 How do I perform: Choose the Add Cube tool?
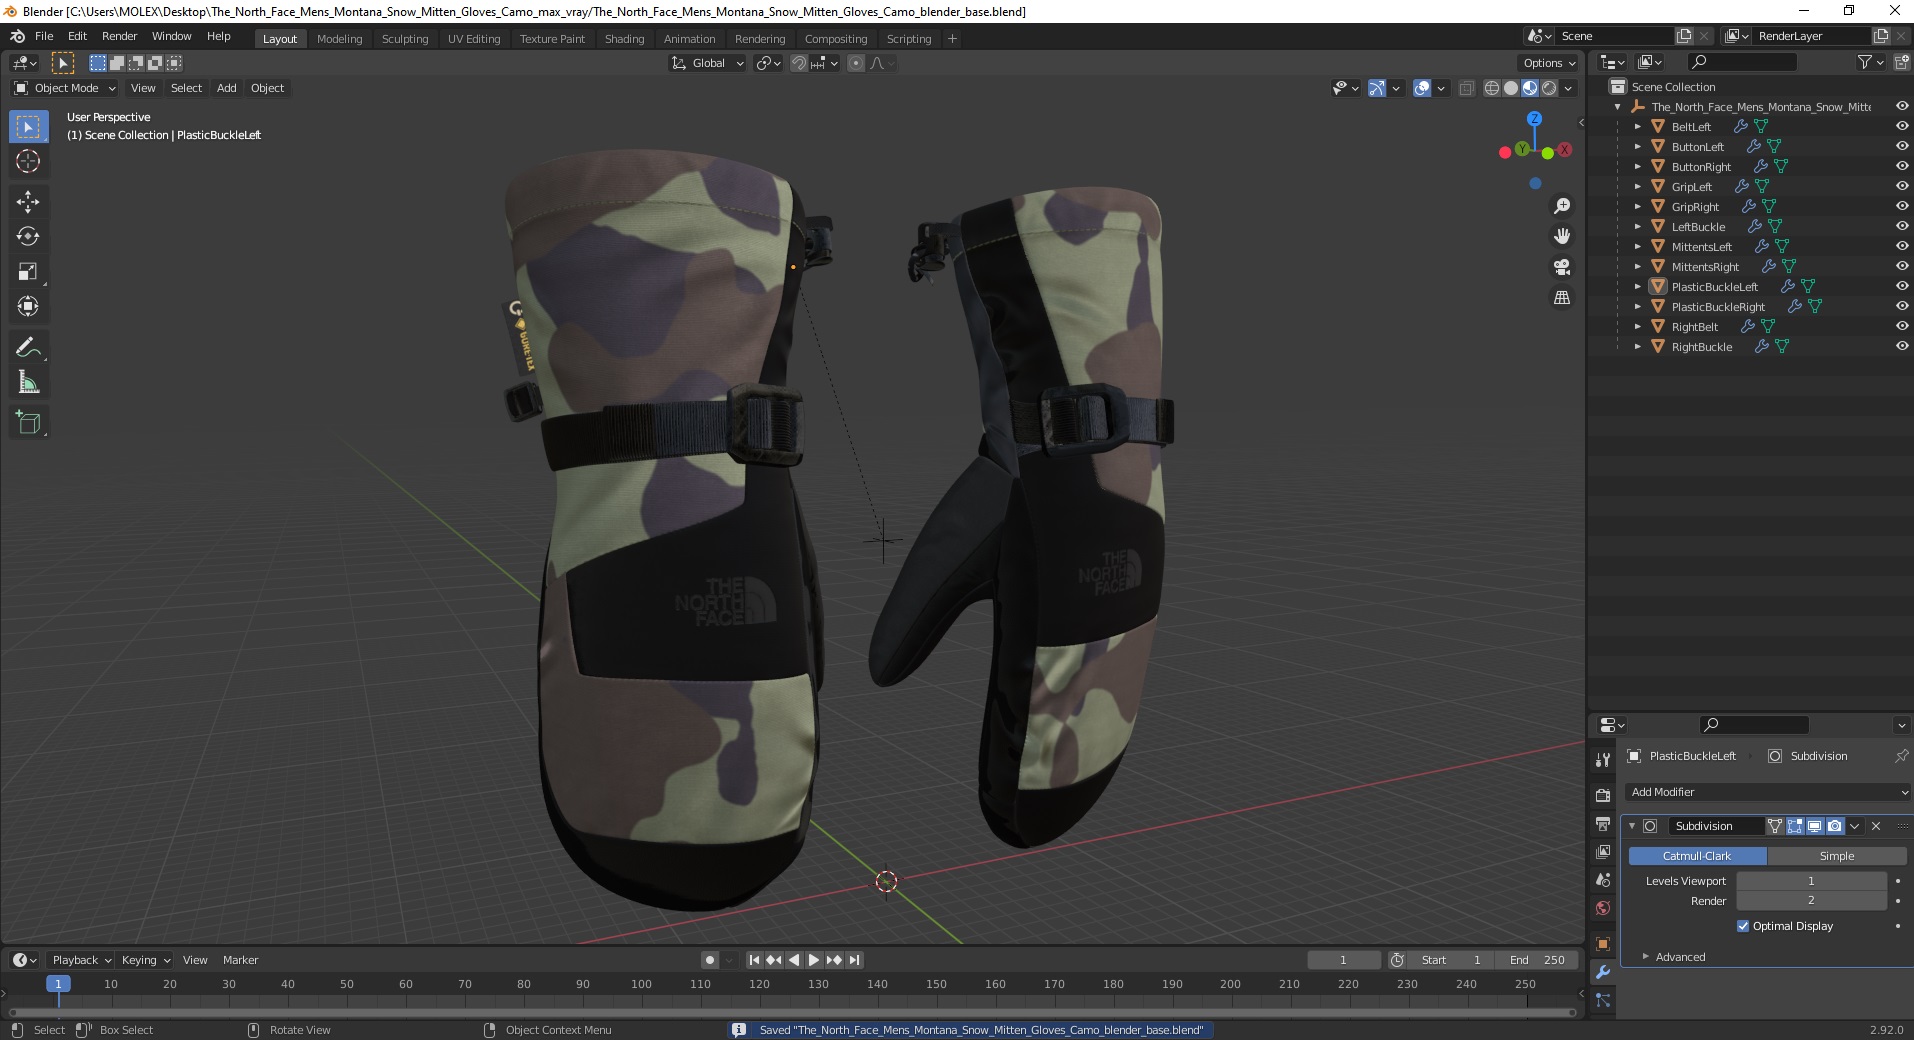[28, 423]
